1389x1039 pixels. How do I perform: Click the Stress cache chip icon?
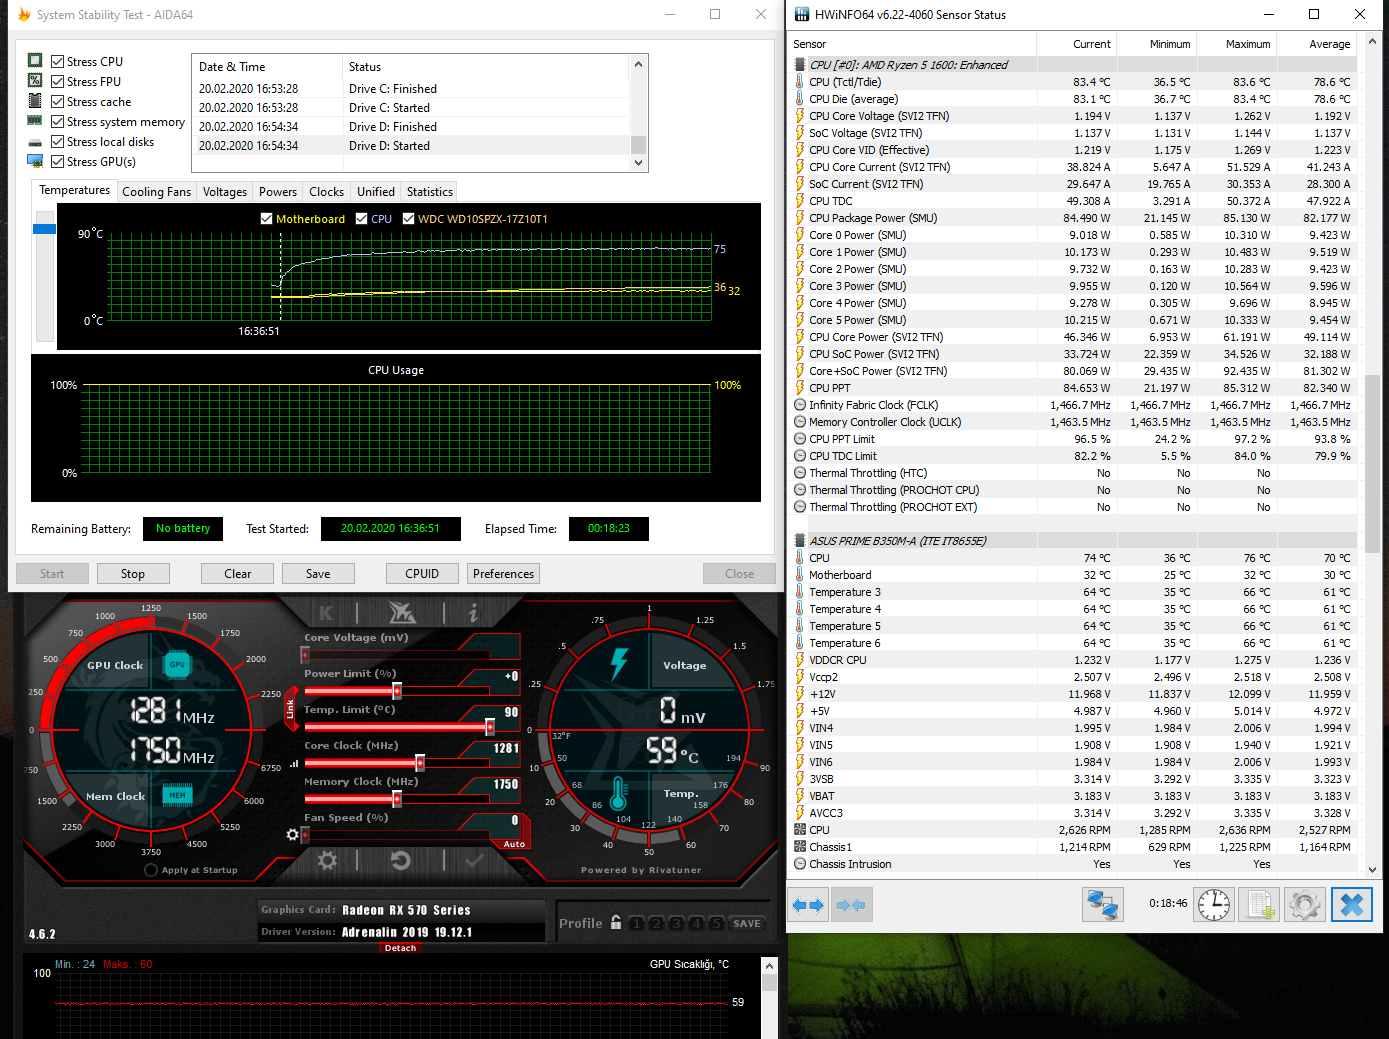point(35,101)
